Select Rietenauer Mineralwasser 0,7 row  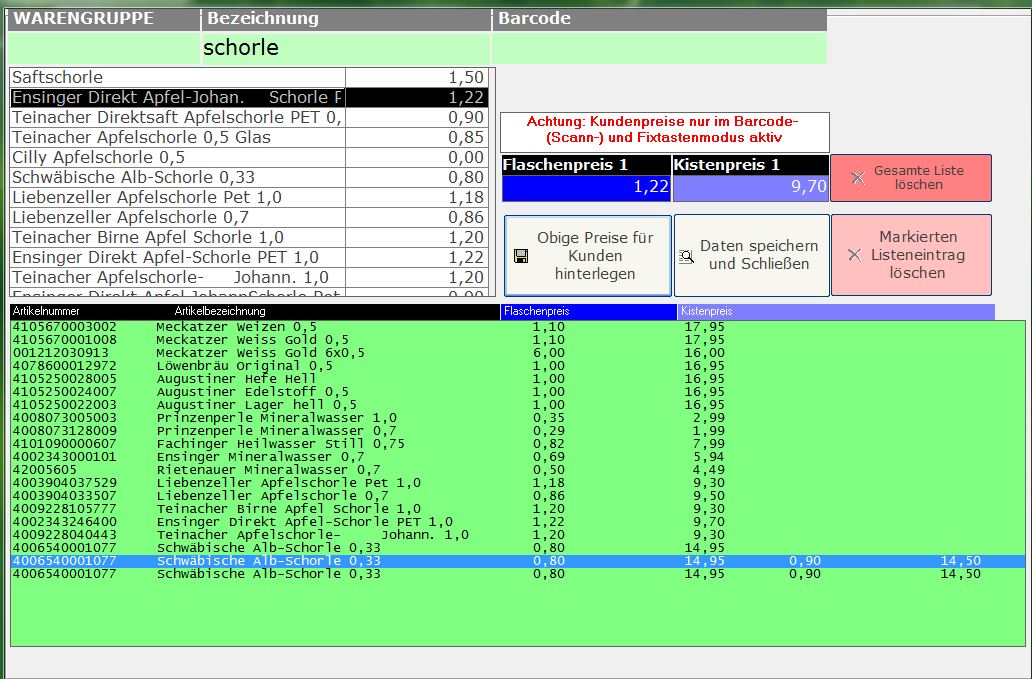pos(518,470)
